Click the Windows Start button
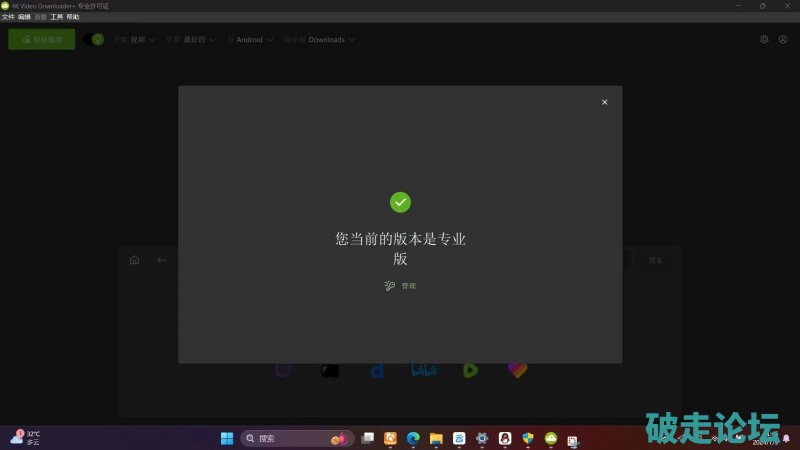Viewport: 800px width, 450px height. (x=226, y=438)
